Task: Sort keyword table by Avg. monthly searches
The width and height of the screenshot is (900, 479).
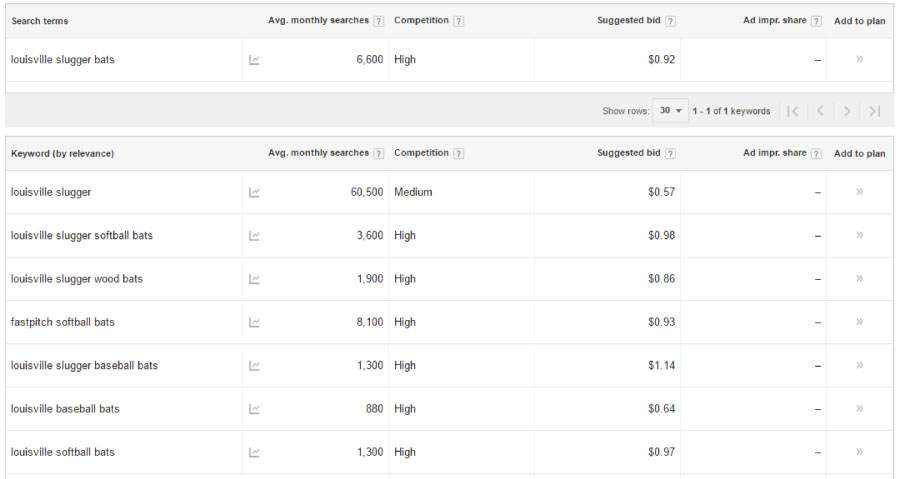Action: tap(318, 153)
